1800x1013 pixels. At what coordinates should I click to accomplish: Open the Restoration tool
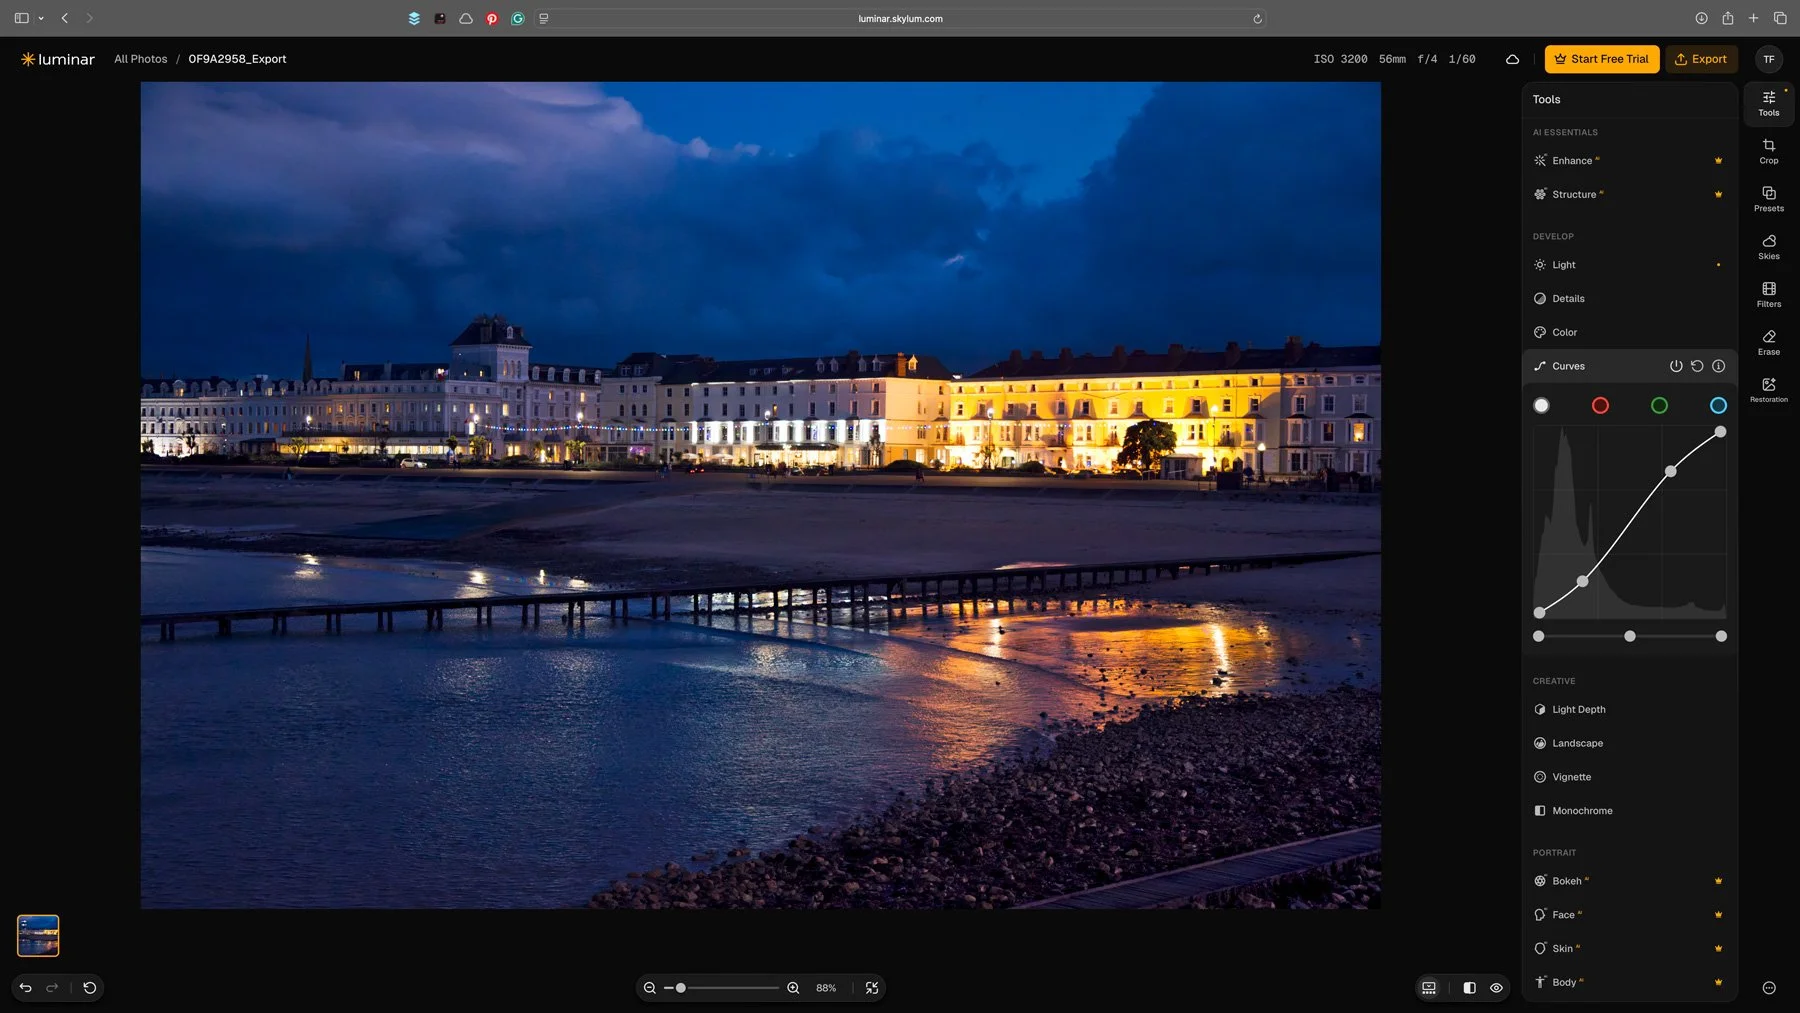(1768, 391)
